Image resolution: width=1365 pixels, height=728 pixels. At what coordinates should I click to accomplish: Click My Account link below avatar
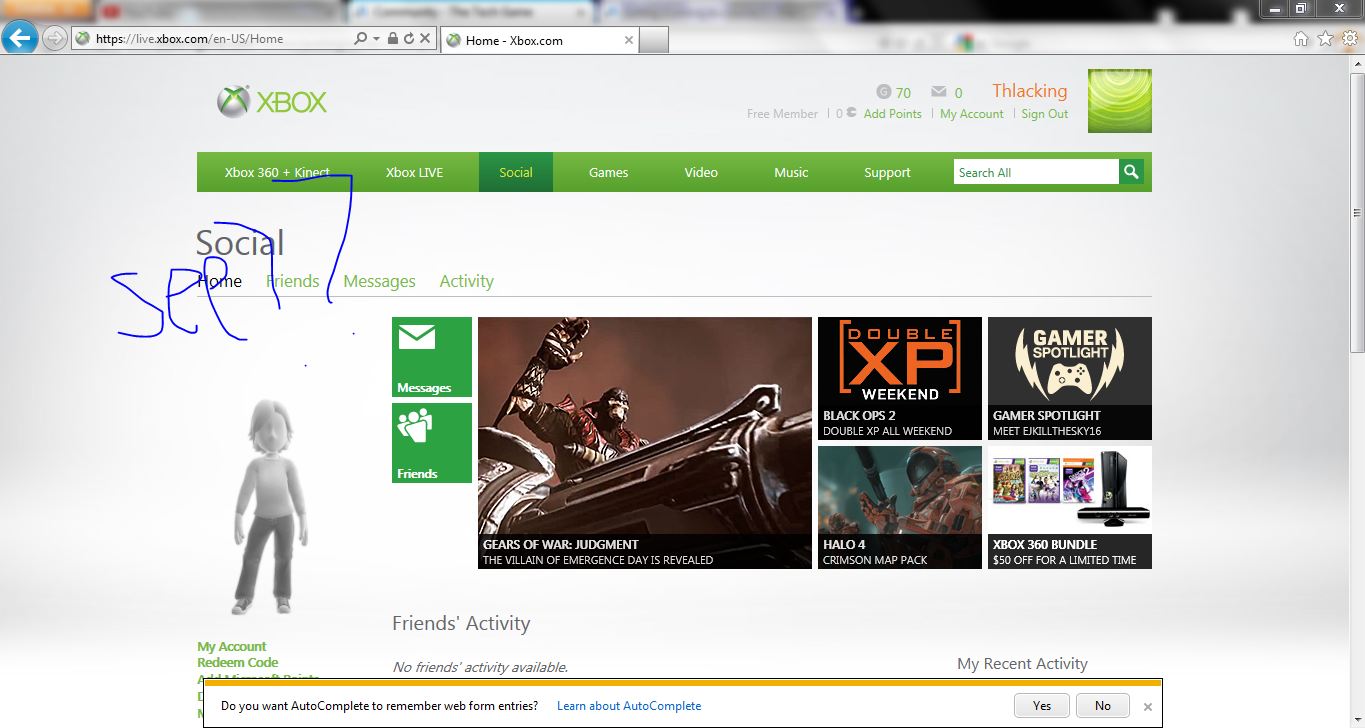[231, 647]
